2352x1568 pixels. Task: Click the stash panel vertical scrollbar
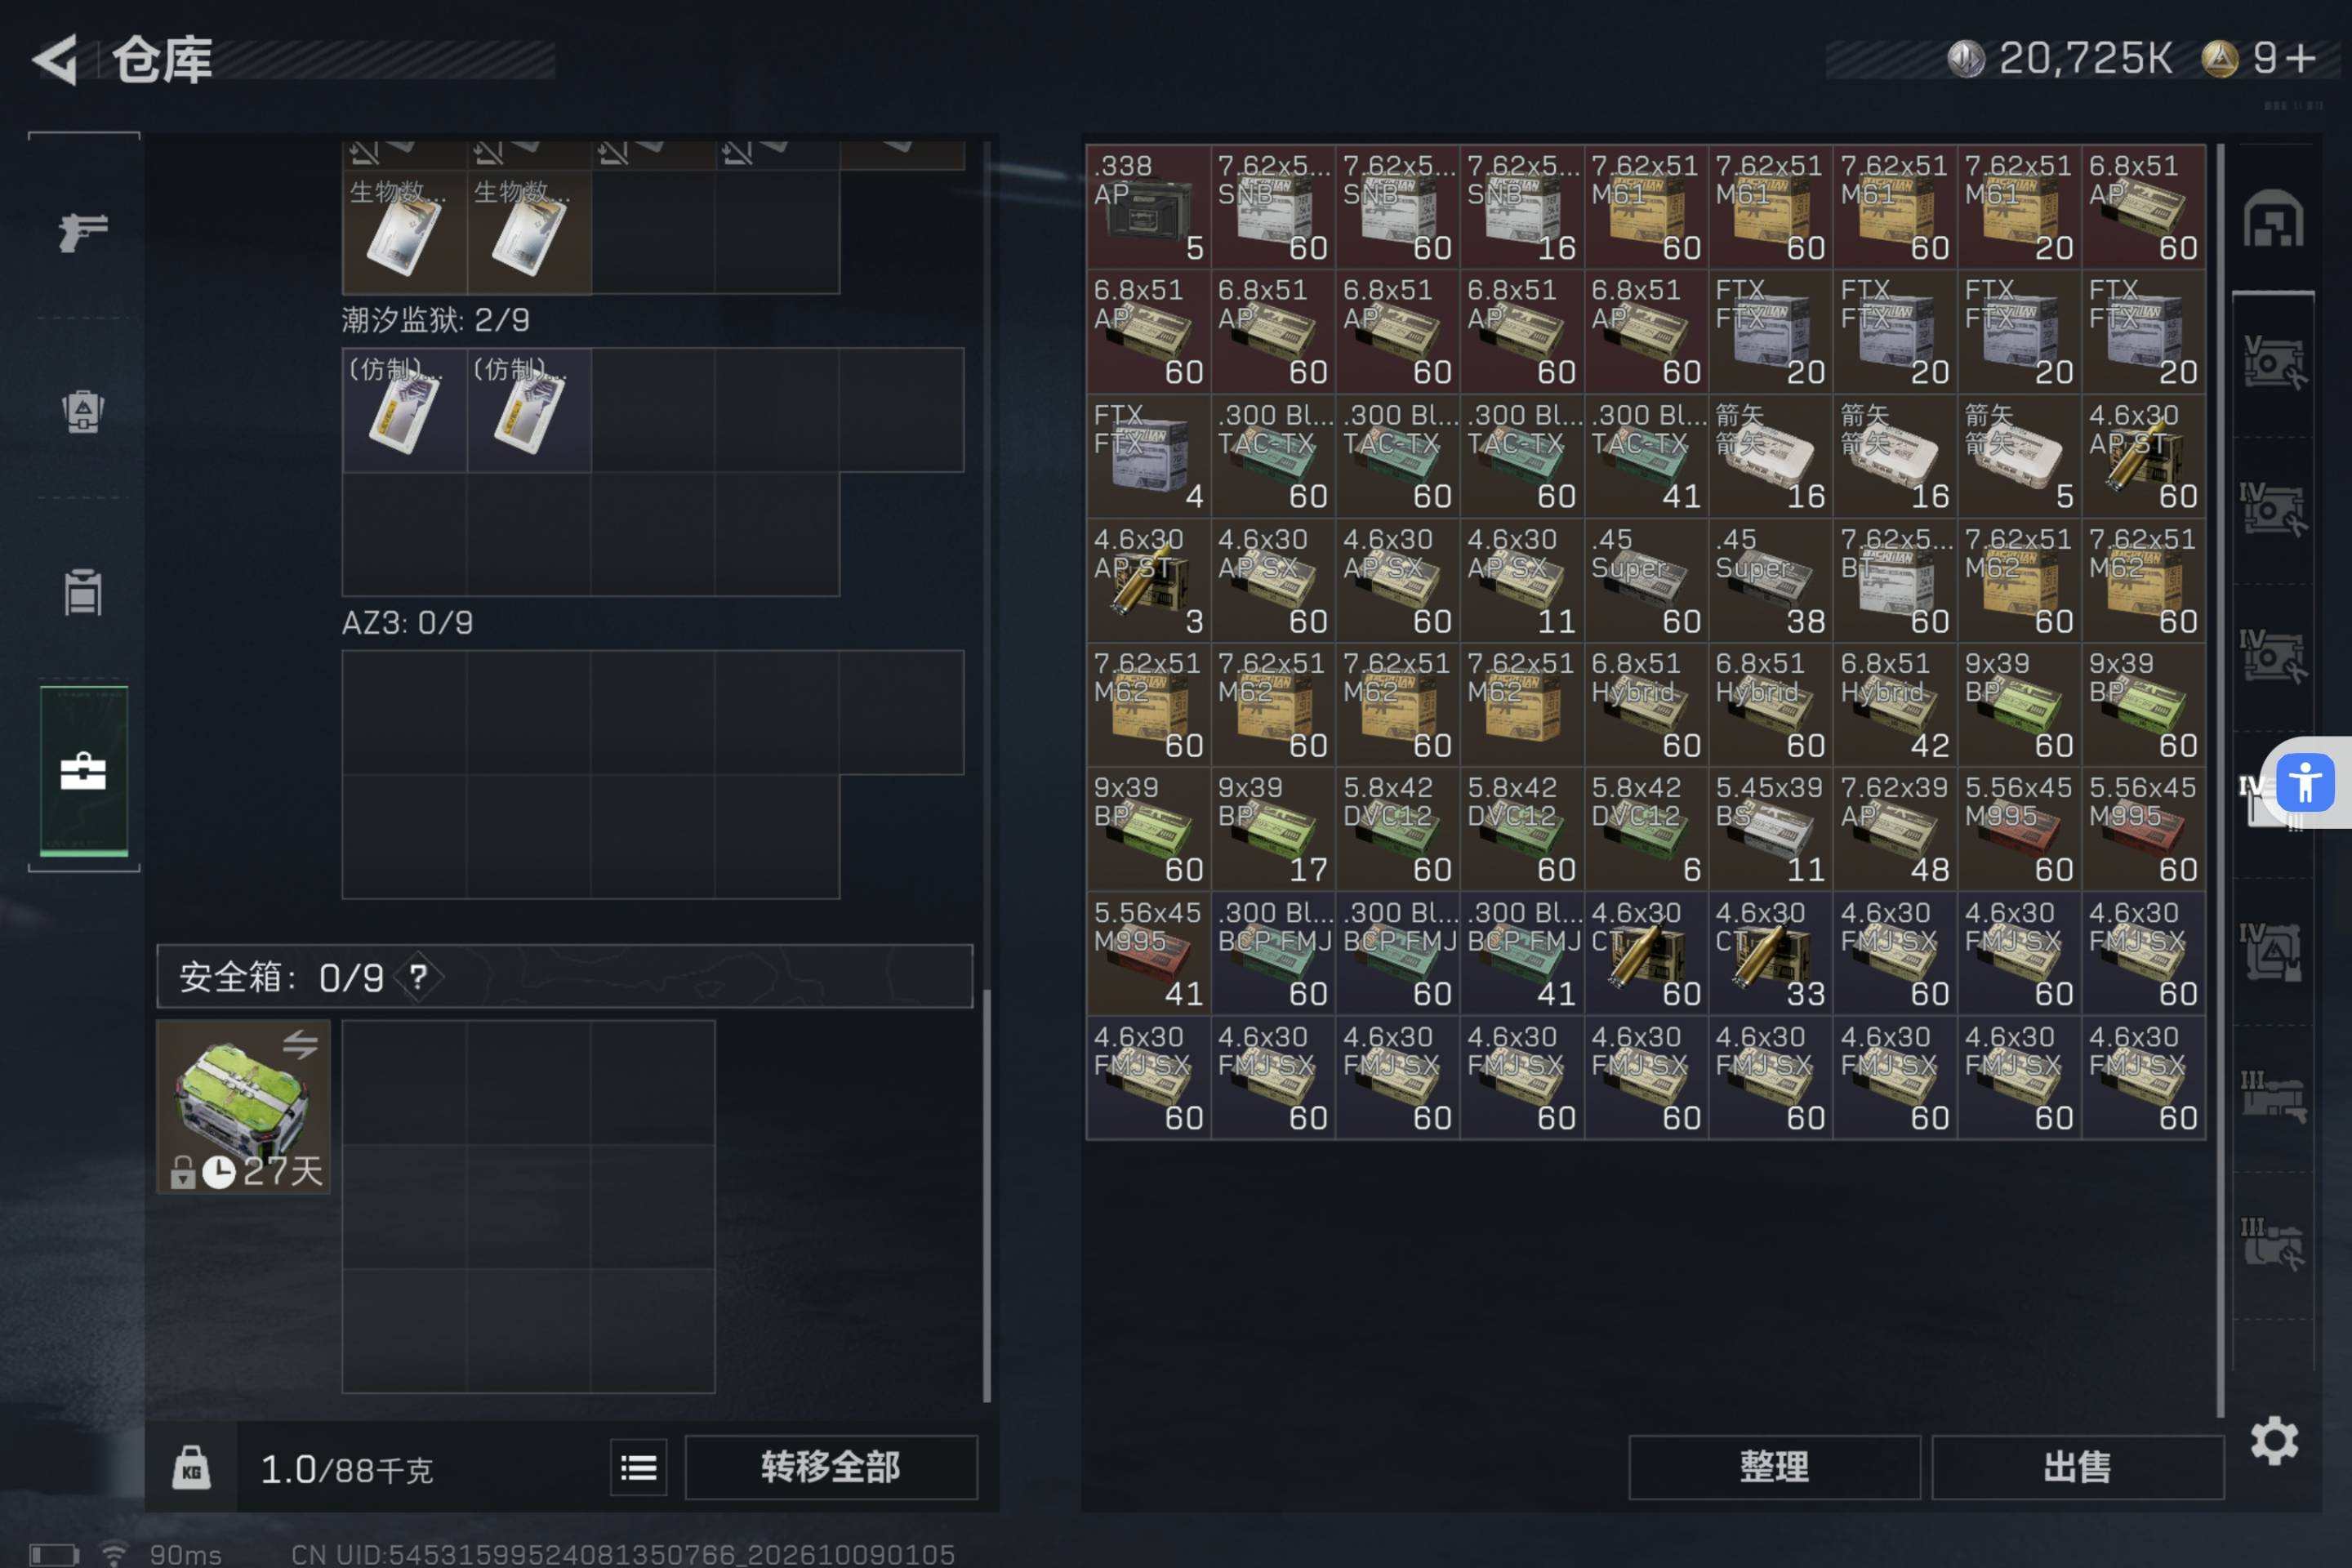tap(2220, 780)
